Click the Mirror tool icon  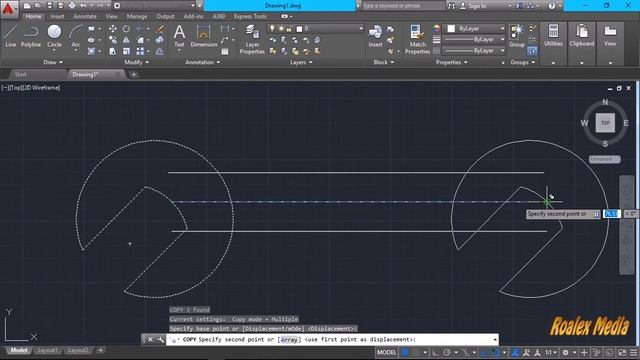[126, 40]
